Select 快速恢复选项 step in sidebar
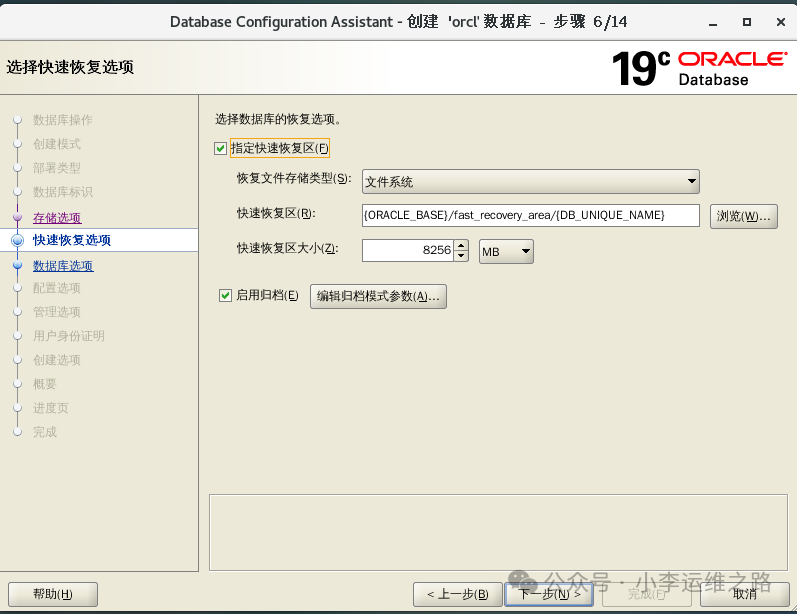This screenshot has width=797, height=614. click(x=72, y=240)
